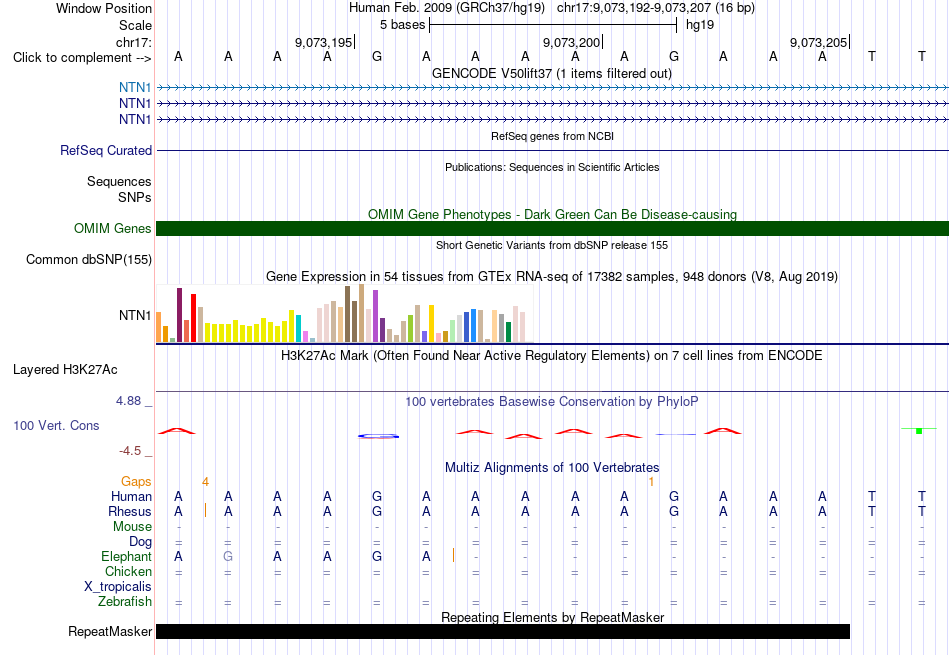Select the light-blue NTN1 transcript label

click(135, 87)
